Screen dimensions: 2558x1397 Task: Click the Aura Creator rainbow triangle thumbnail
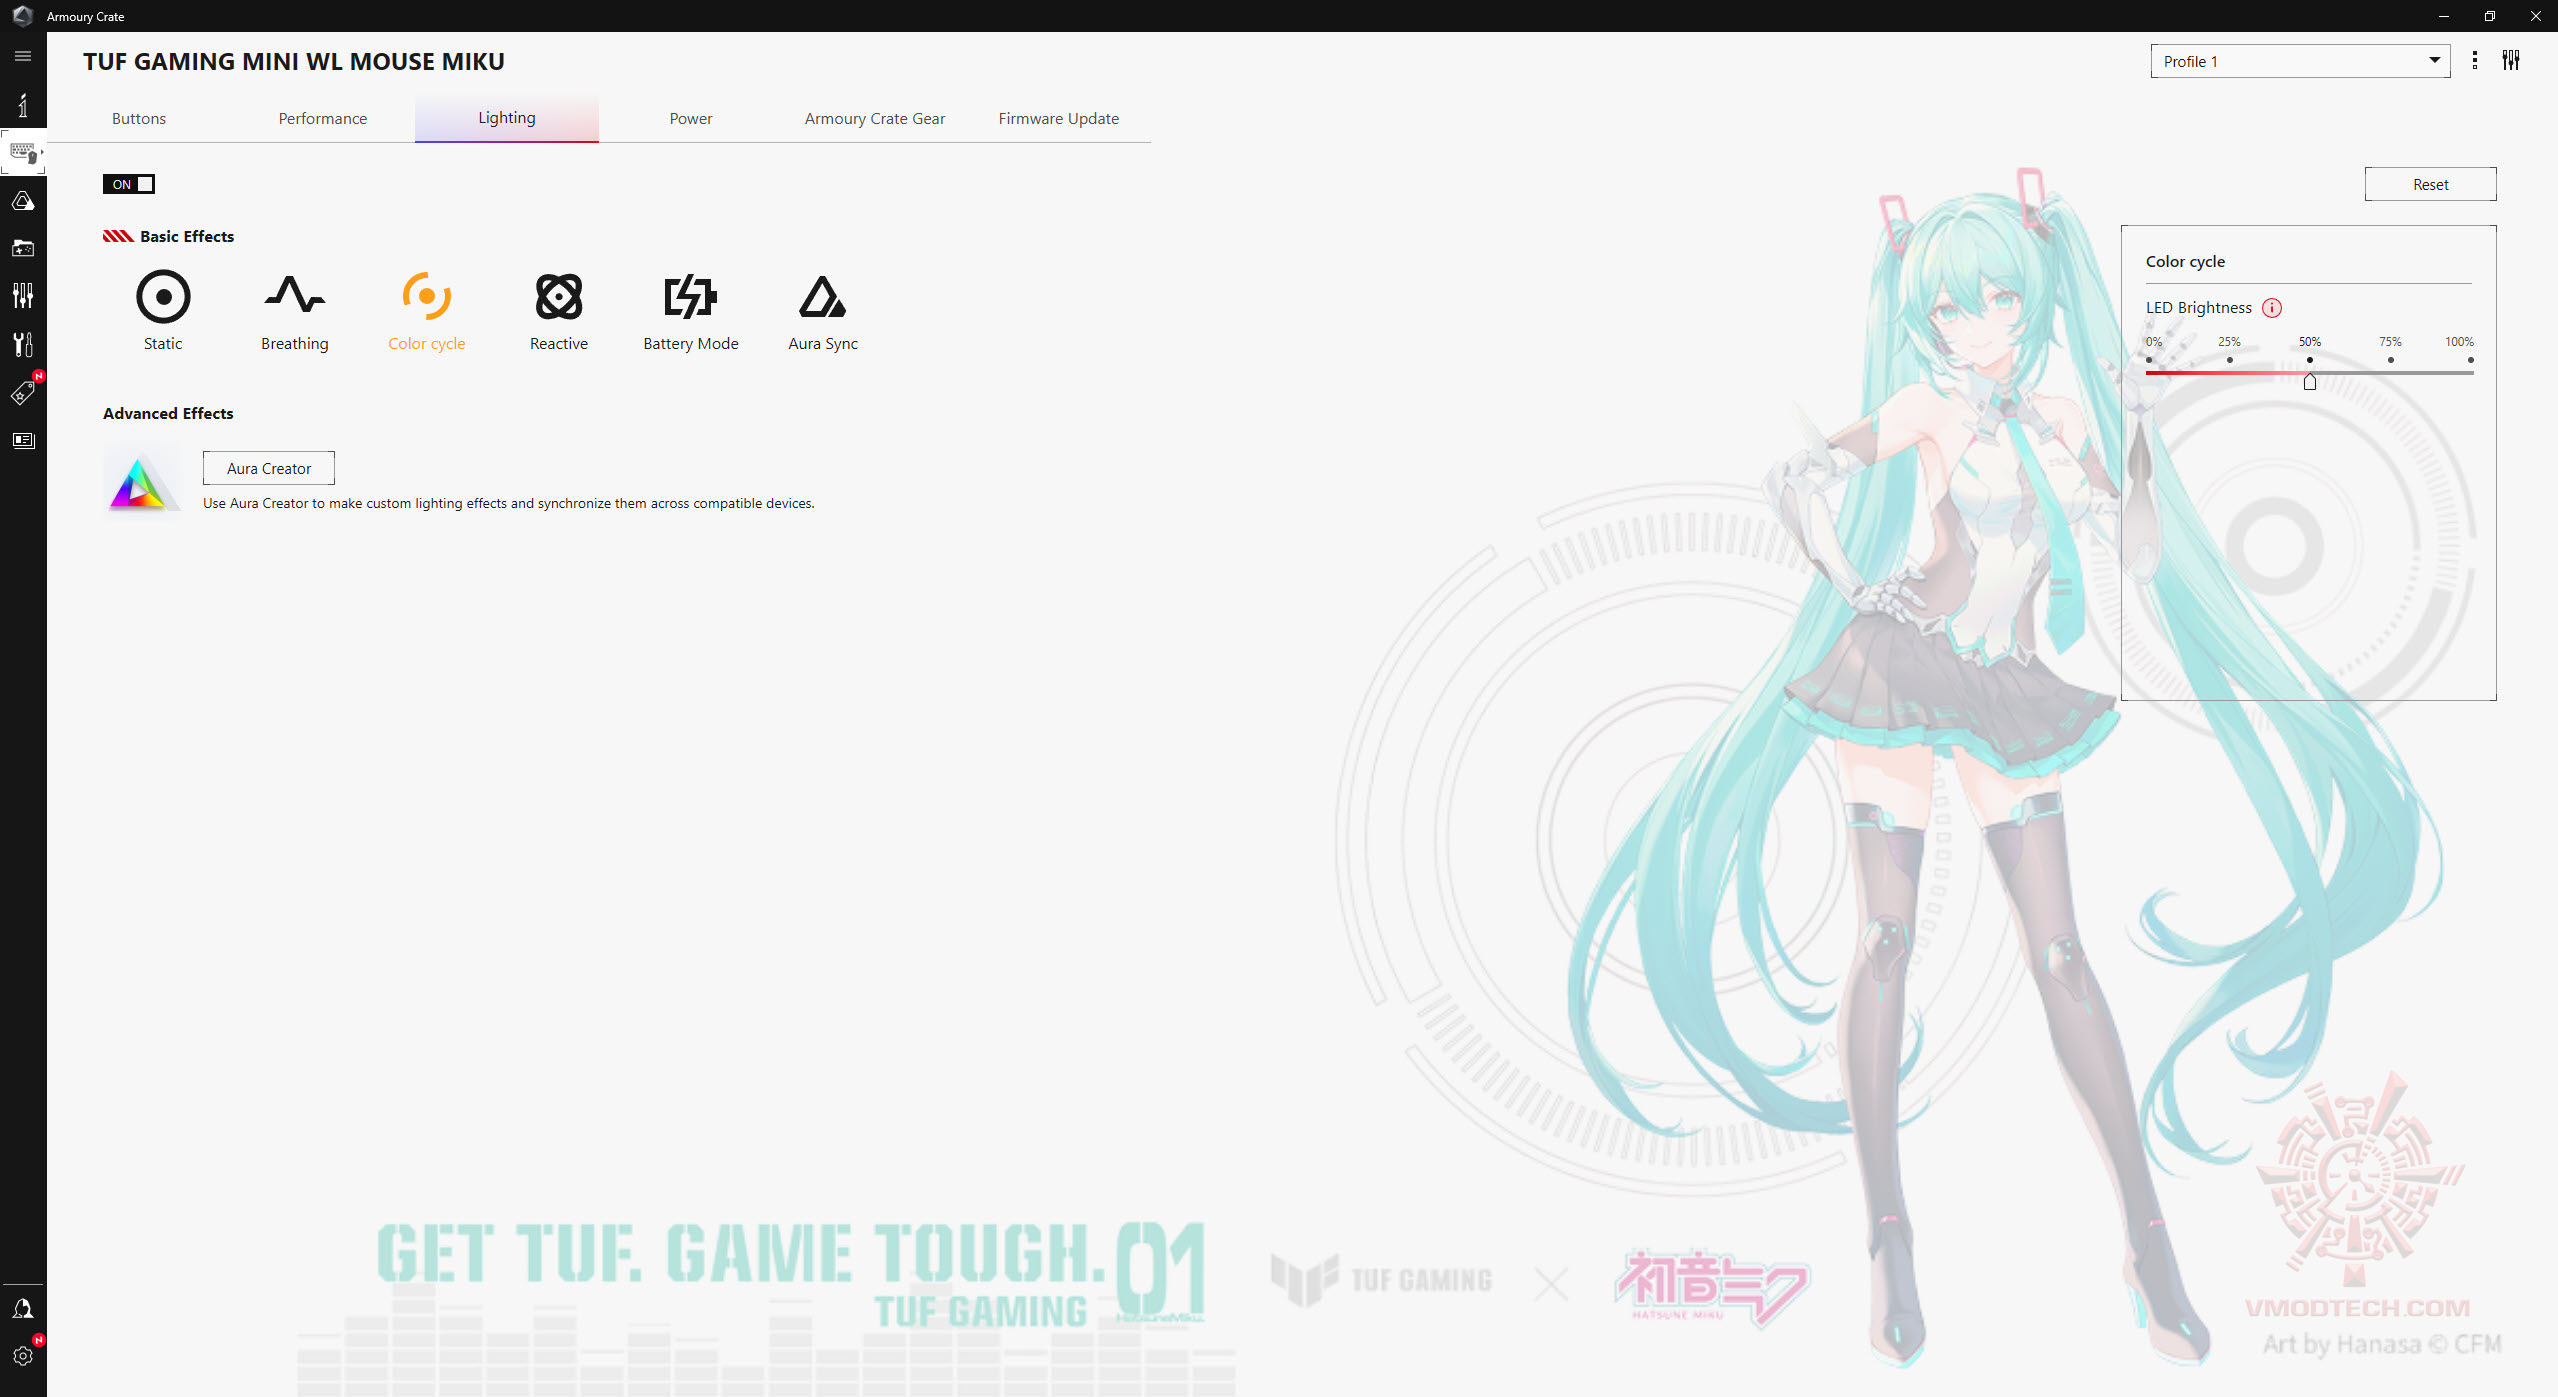tap(140, 484)
